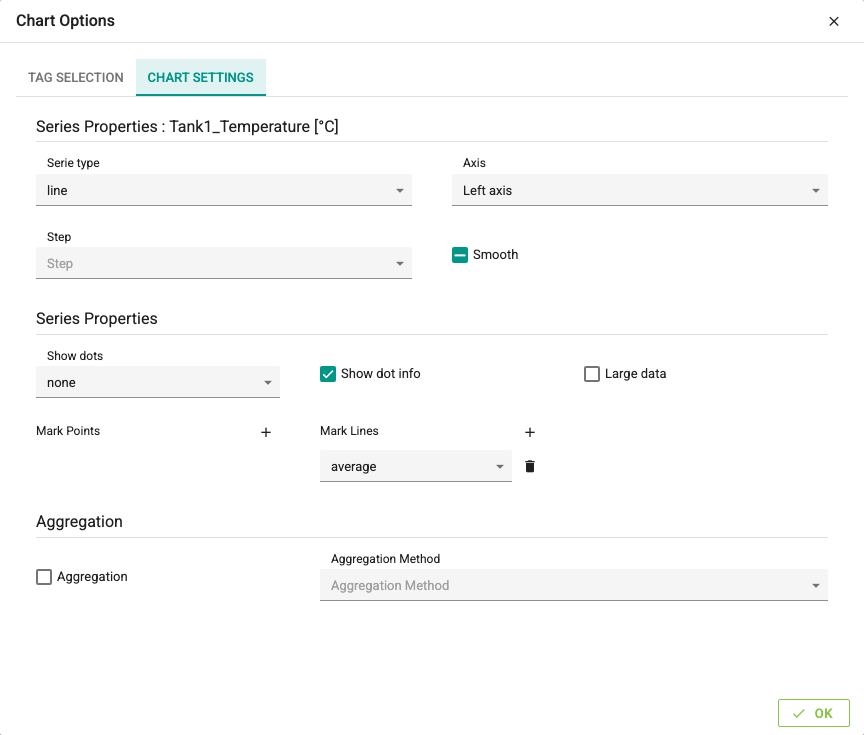Uncheck Show dot info

click(x=328, y=374)
